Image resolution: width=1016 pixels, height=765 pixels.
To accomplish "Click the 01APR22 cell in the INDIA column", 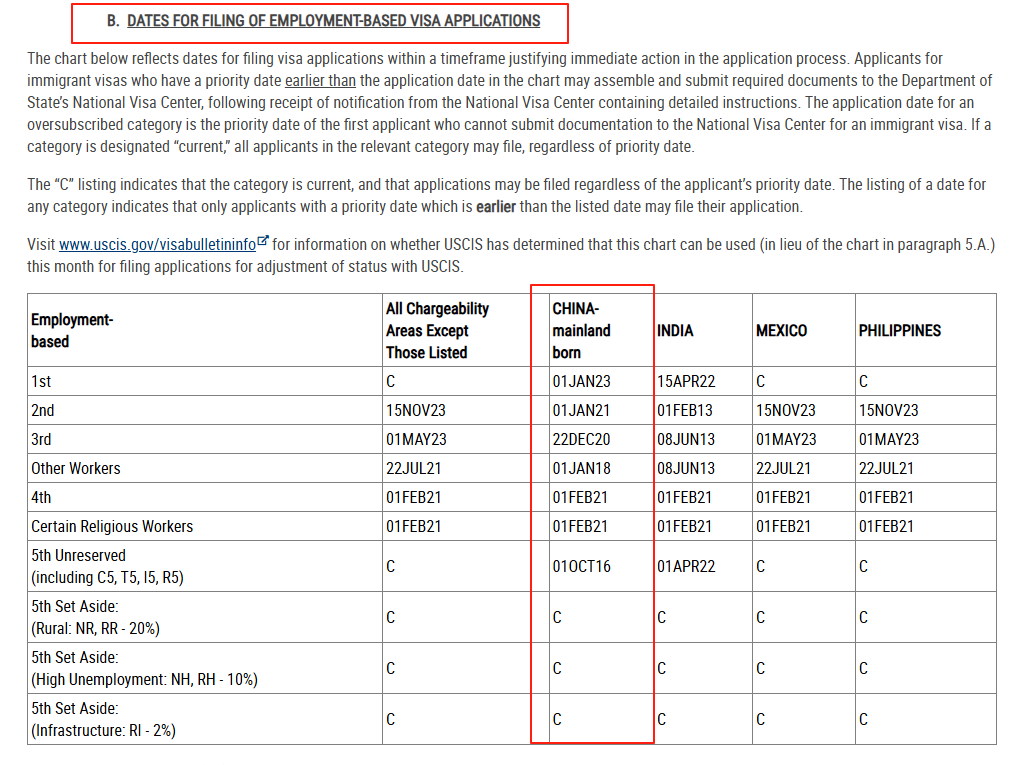I will pyautogui.click(x=686, y=567).
